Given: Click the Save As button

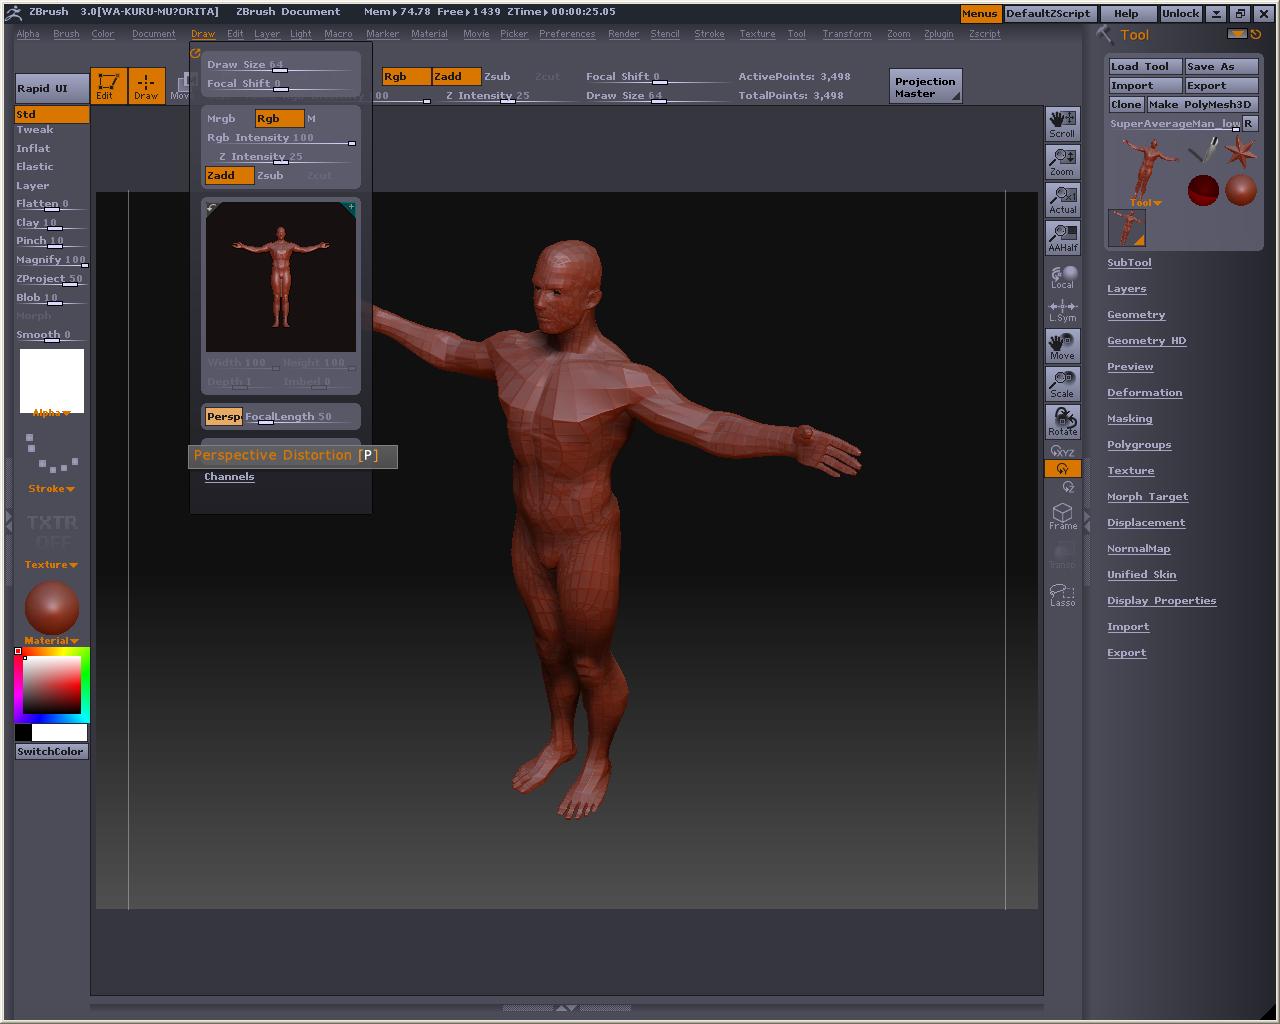Looking at the screenshot, I should tap(1222, 66).
